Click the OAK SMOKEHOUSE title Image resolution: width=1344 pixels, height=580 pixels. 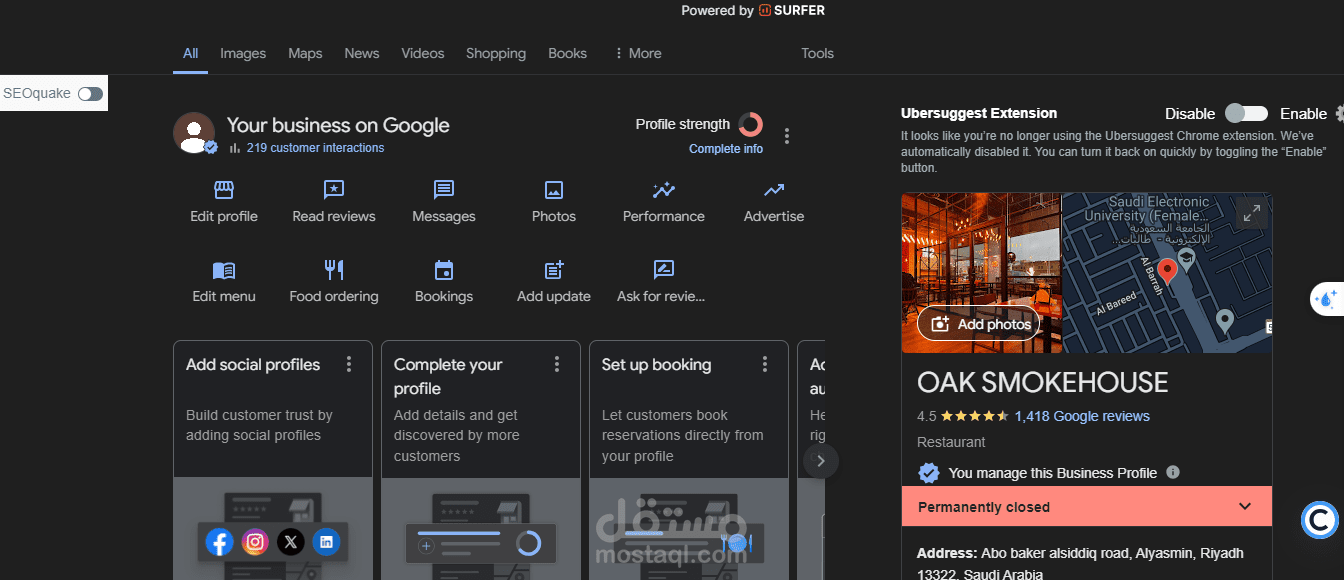(x=1042, y=382)
